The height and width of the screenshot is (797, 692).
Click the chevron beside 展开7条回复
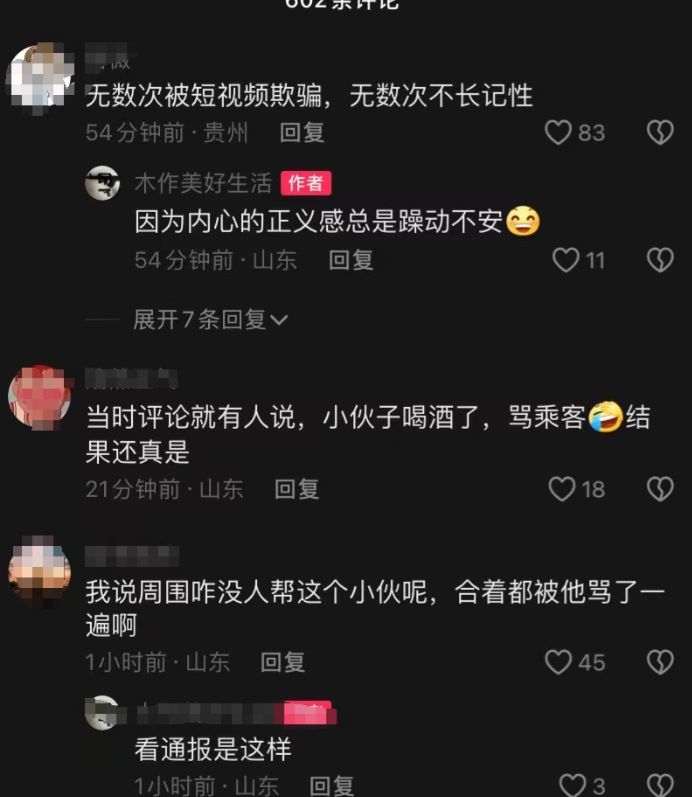[x=279, y=320]
